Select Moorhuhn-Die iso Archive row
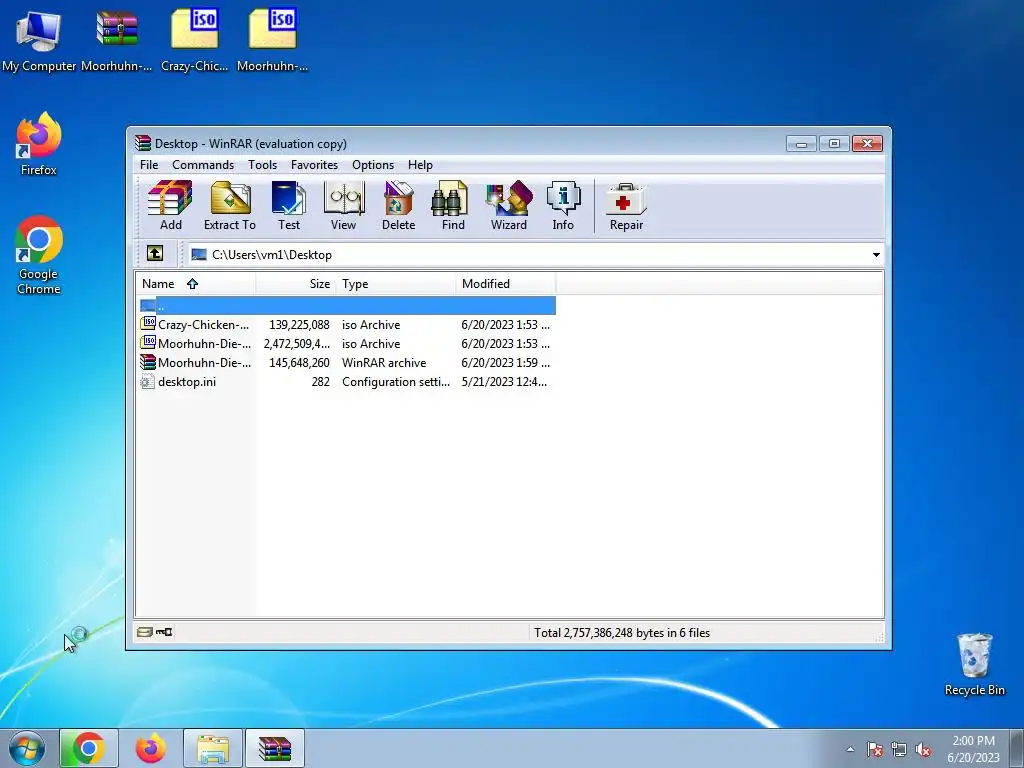The image size is (1024, 768). coord(347,344)
